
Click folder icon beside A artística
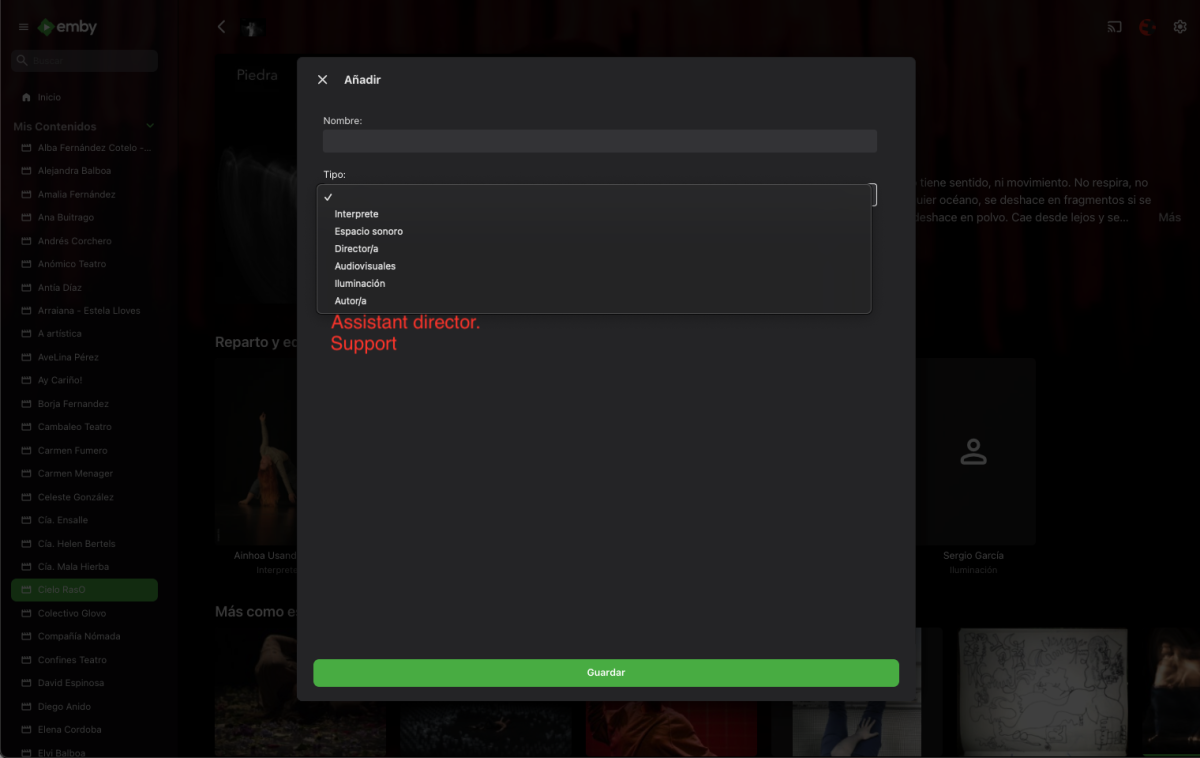(27, 334)
